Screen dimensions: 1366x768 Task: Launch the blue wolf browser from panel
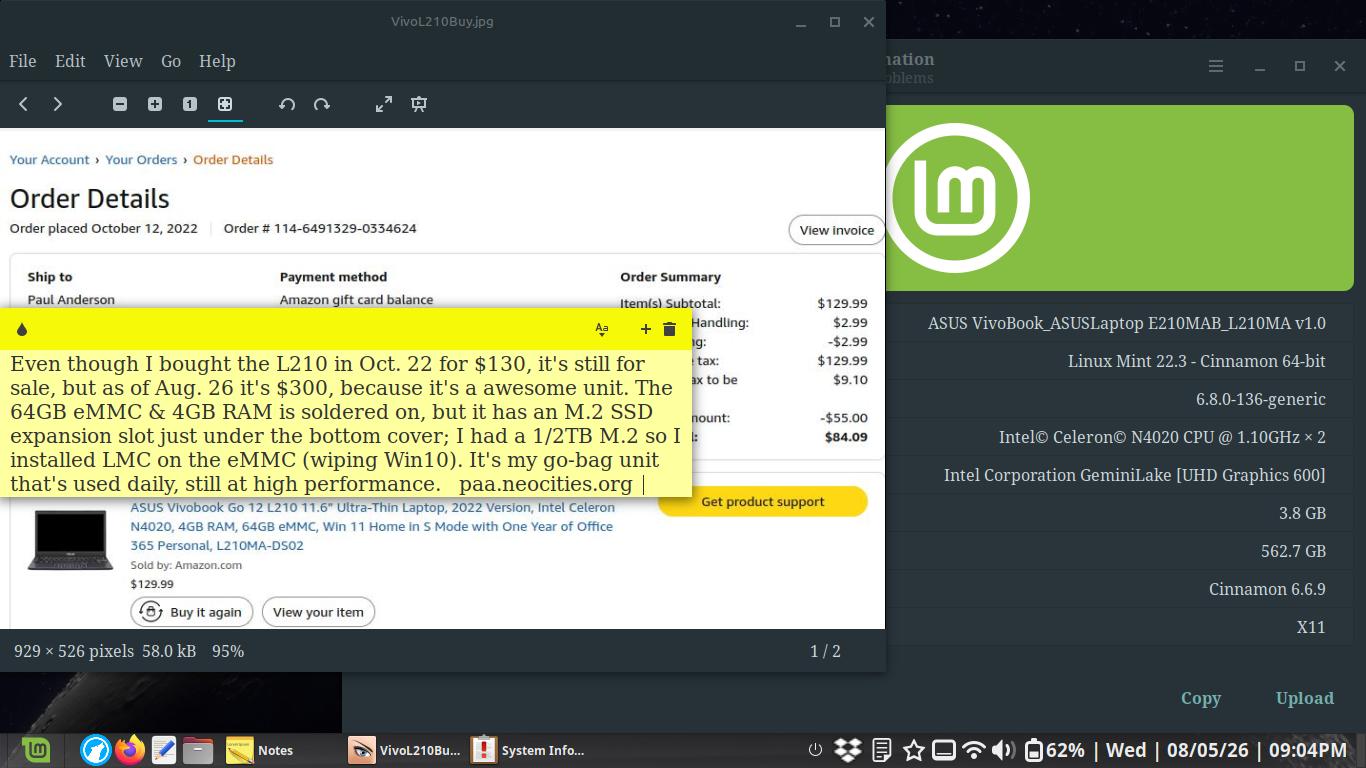[x=95, y=750]
